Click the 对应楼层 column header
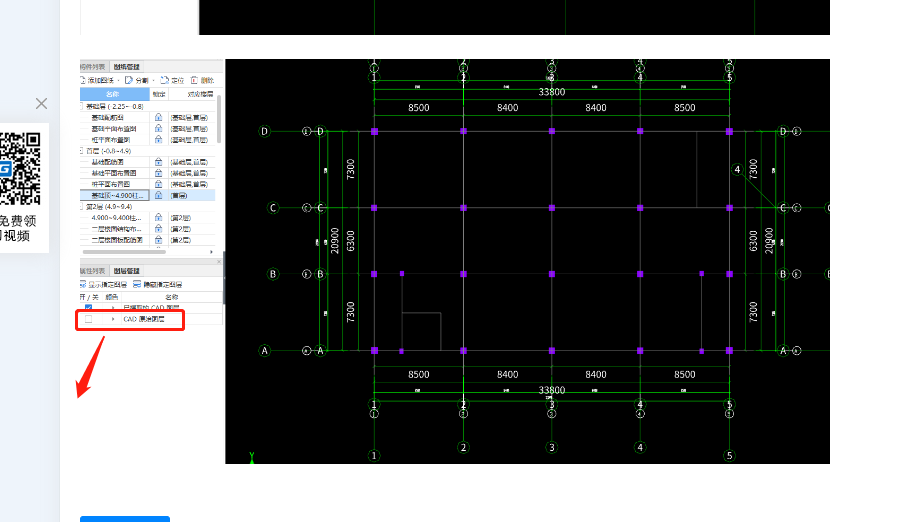911x522 pixels. coord(200,94)
